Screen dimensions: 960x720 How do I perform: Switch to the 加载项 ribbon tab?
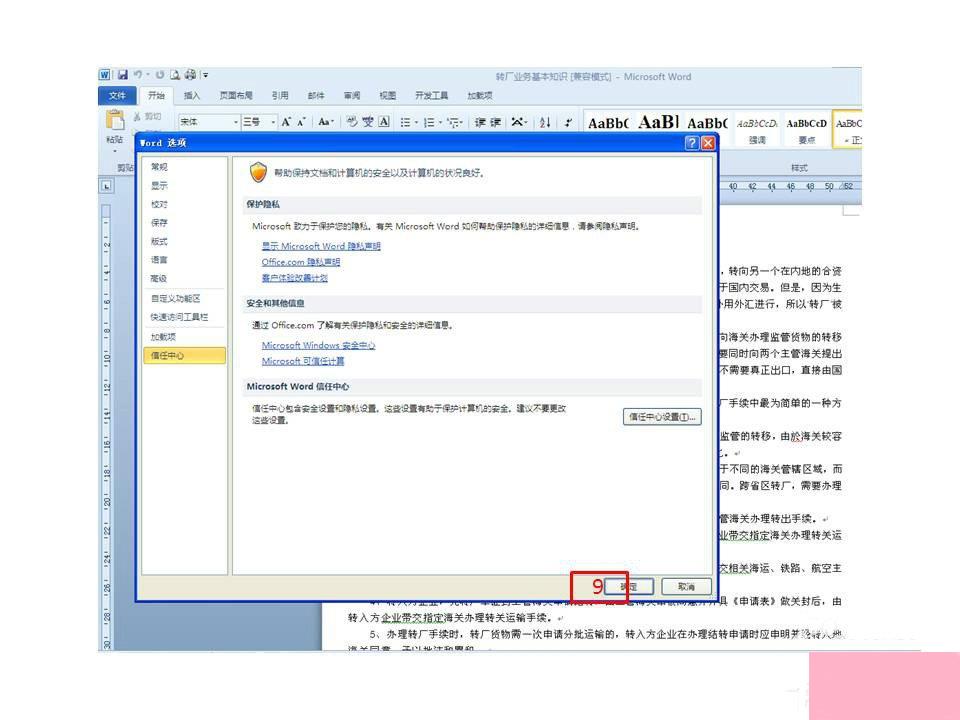pyautogui.click(x=479, y=96)
